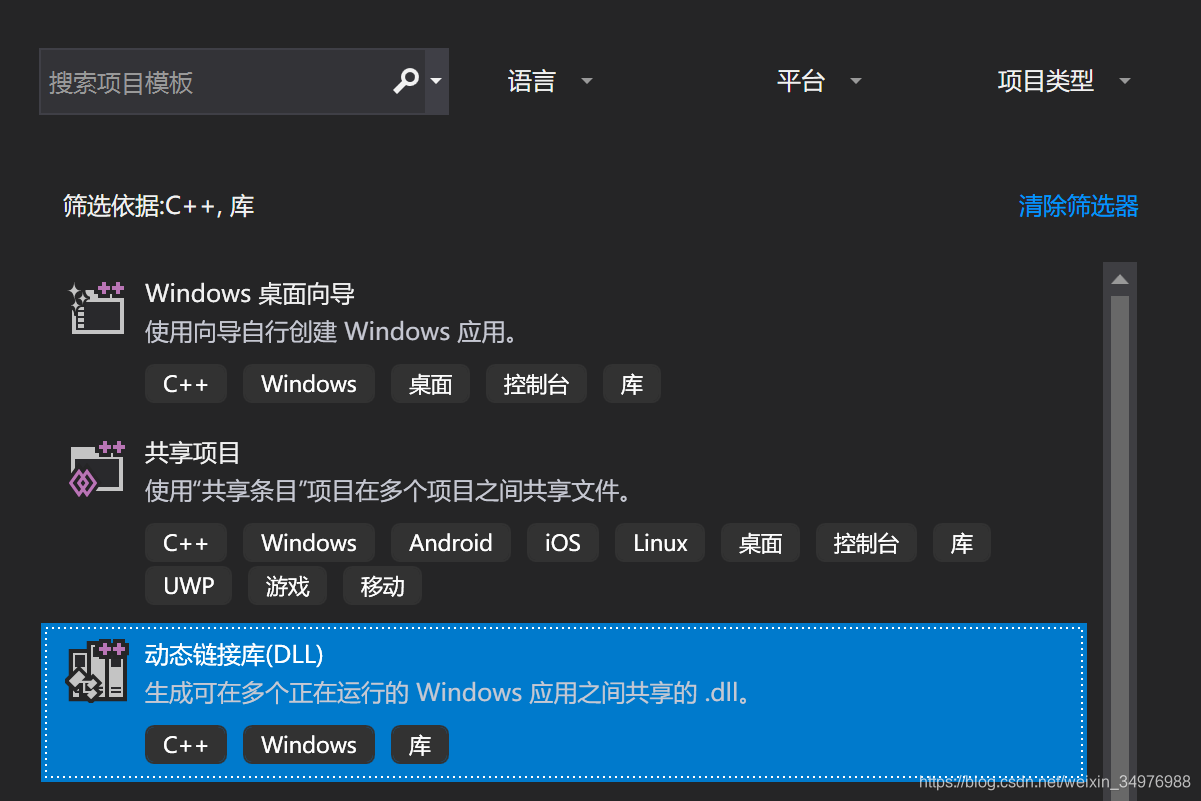Image resolution: width=1201 pixels, height=801 pixels.
Task: Click the C++ tag under 共享项目
Action: (186, 543)
